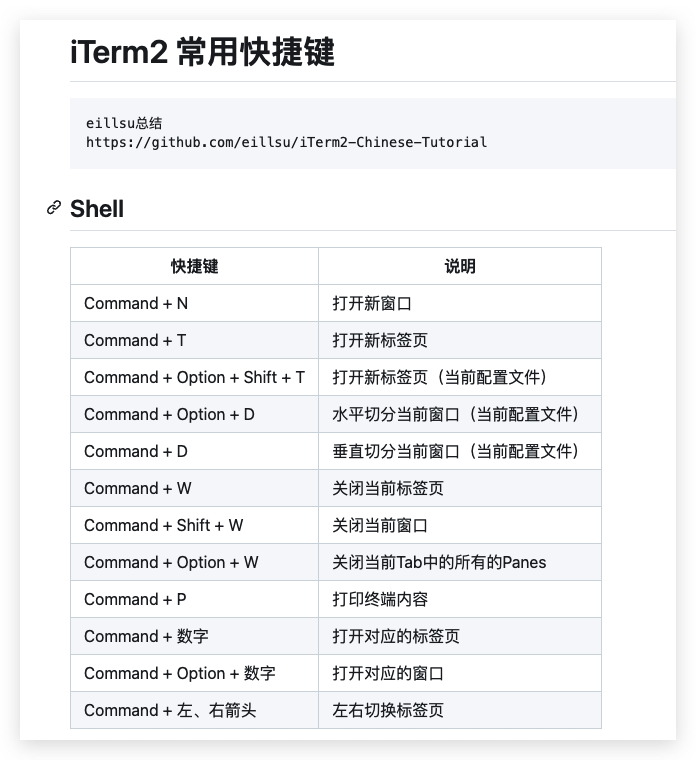
Task: Click the 打开对应的标签页 cell
Action: tap(460, 636)
